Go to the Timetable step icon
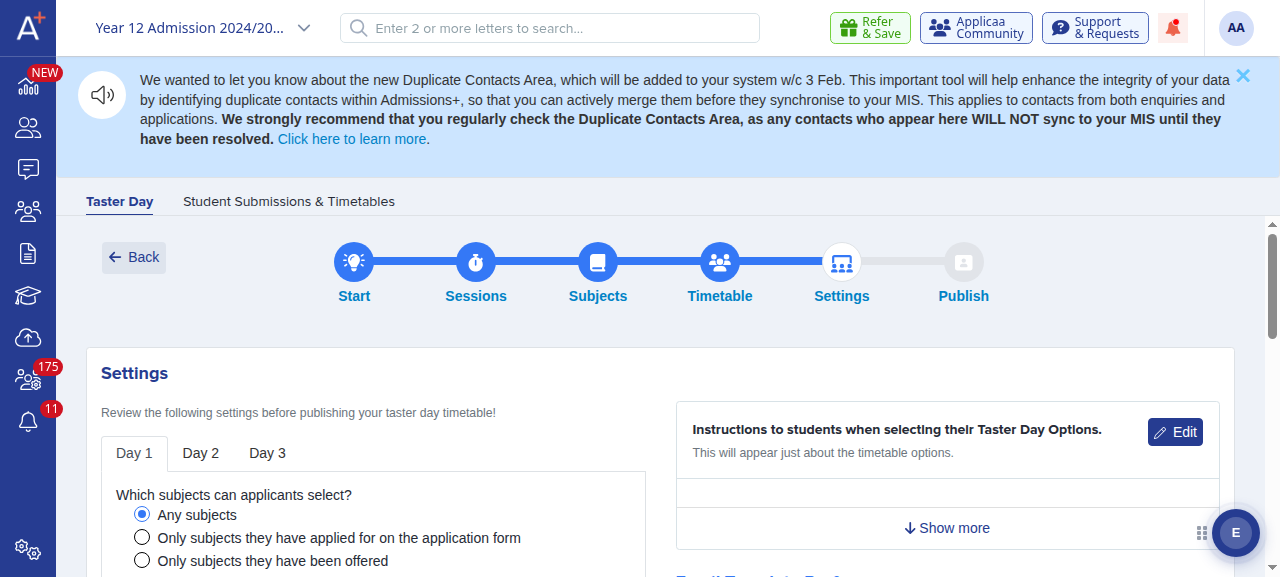Image resolution: width=1280 pixels, height=577 pixels. coord(720,262)
